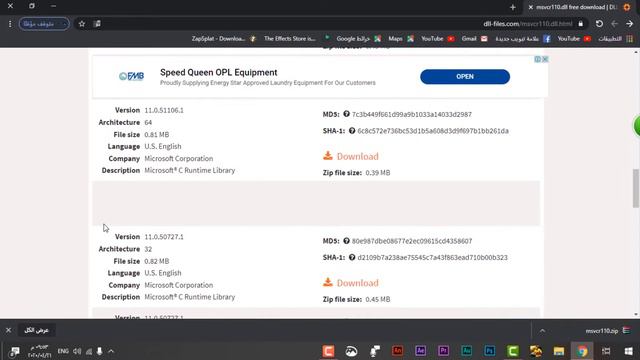Click MD5 hash starting with 80e987dbe

[x=412, y=241]
